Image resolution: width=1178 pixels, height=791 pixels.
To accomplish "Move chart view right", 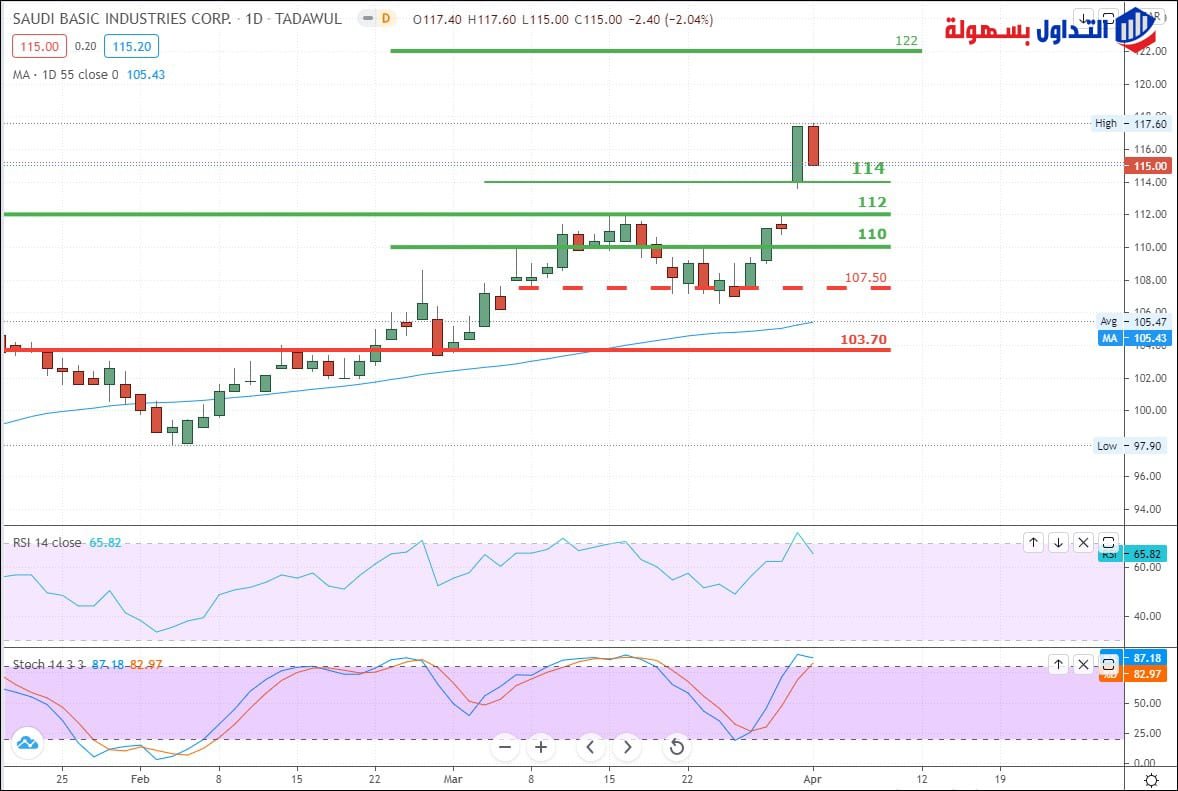I will point(627,747).
